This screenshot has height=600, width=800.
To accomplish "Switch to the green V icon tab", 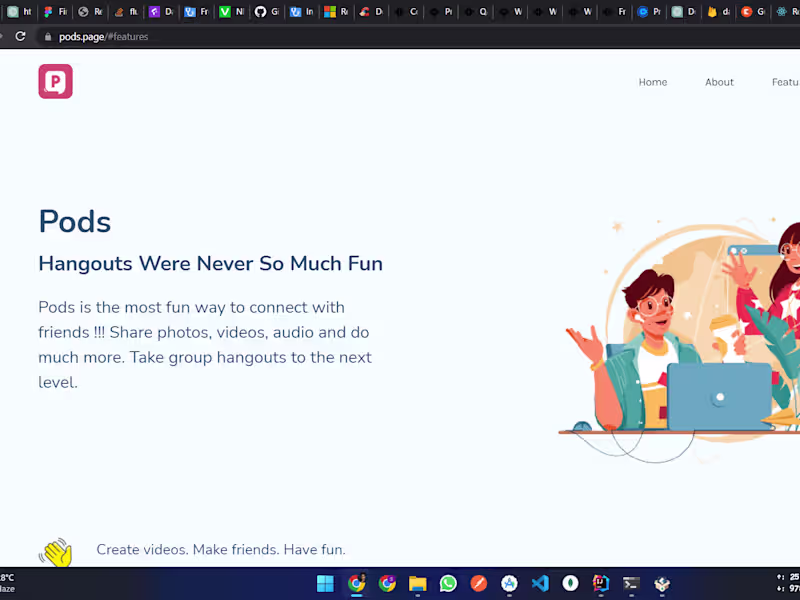I will [x=231, y=11].
